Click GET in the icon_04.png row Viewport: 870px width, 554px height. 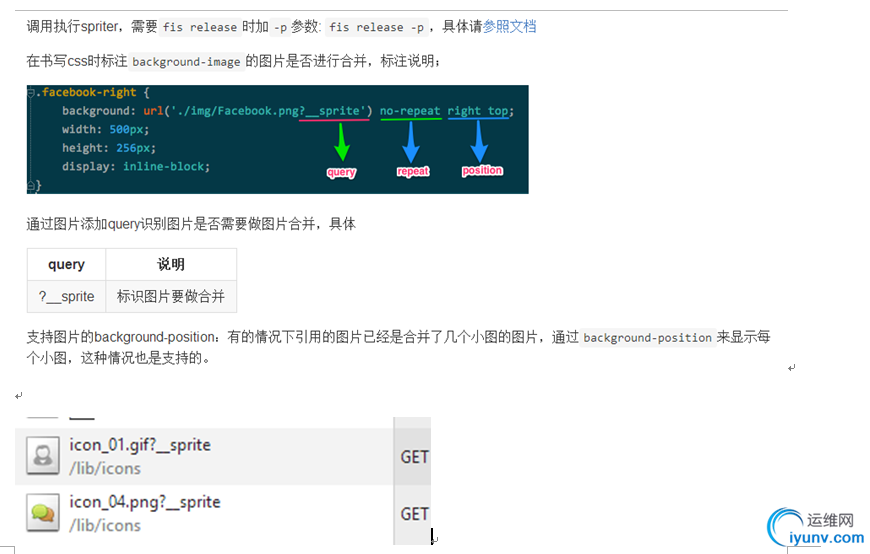[x=414, y=514]
